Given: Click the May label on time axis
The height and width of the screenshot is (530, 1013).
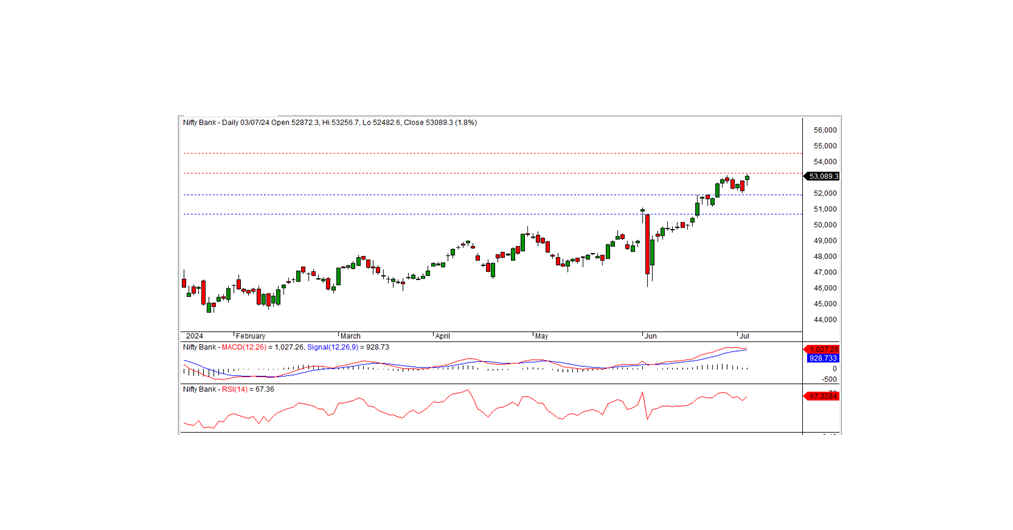Looking at the screenshot, I should point(541,336).
